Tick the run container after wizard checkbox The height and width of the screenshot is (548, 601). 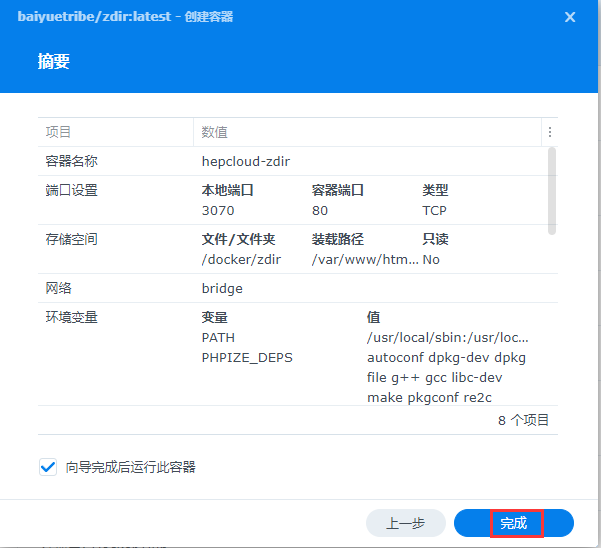[48, 467]
